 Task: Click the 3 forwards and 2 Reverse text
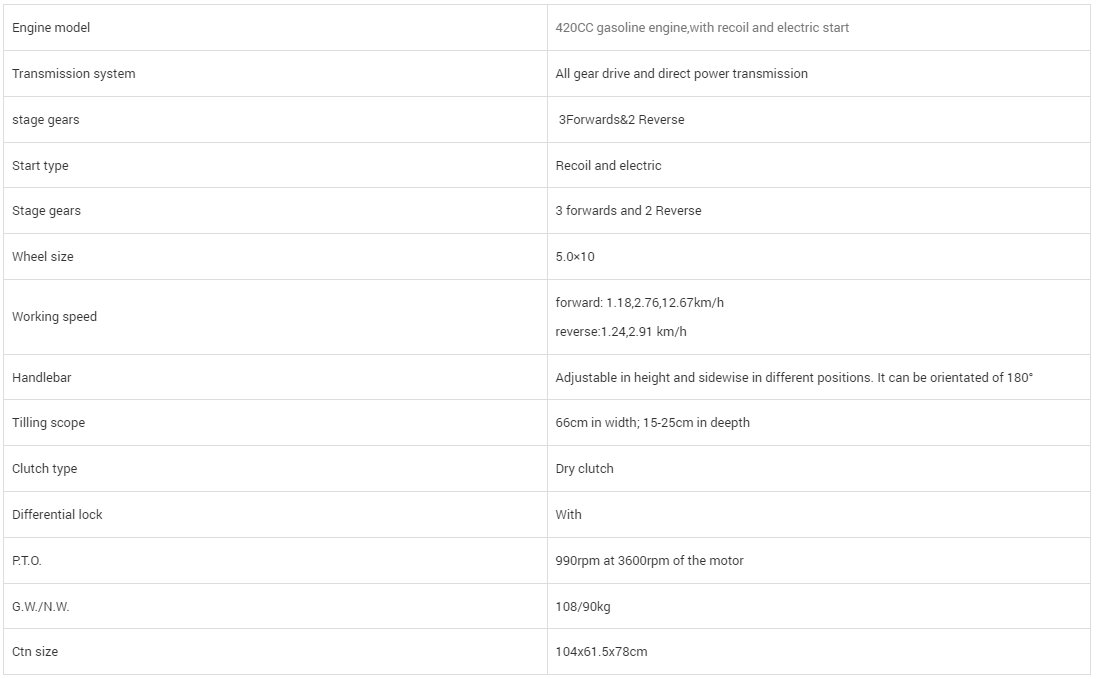point(628,211)
